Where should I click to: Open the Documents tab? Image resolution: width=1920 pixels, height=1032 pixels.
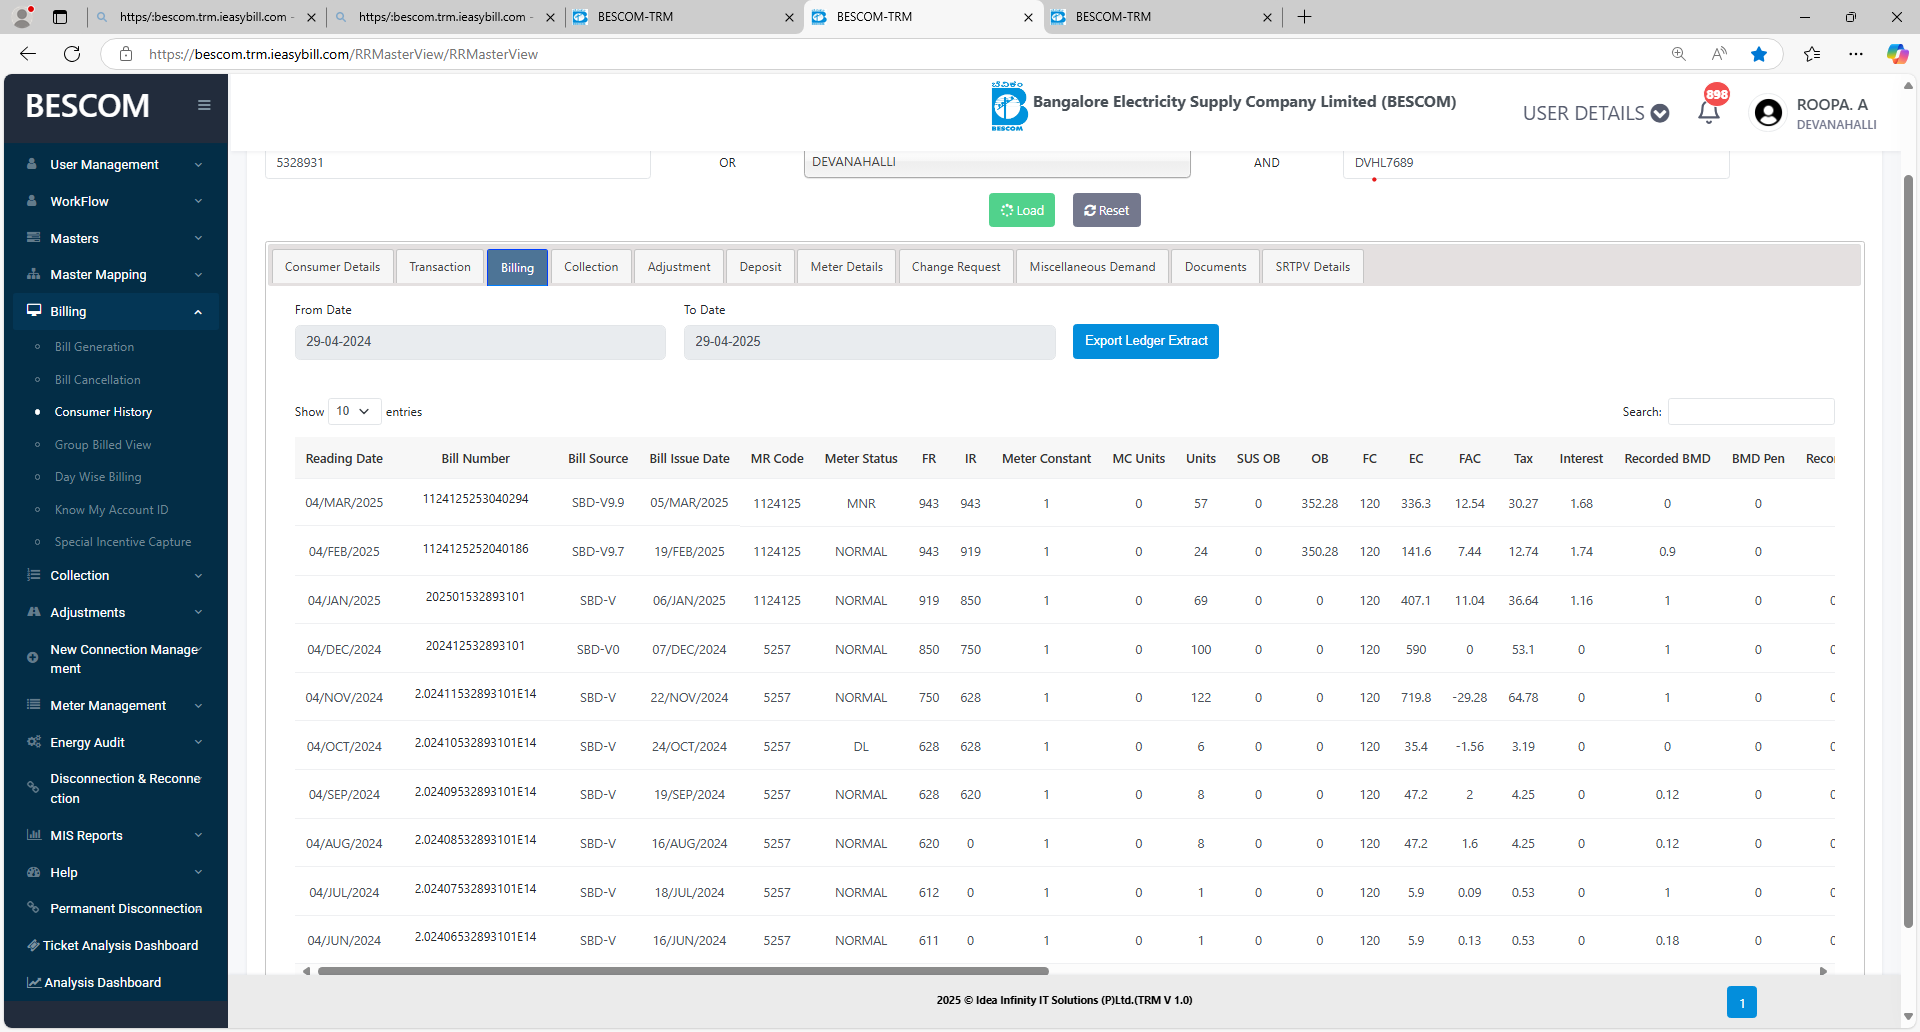click(x=1216, y=267)
